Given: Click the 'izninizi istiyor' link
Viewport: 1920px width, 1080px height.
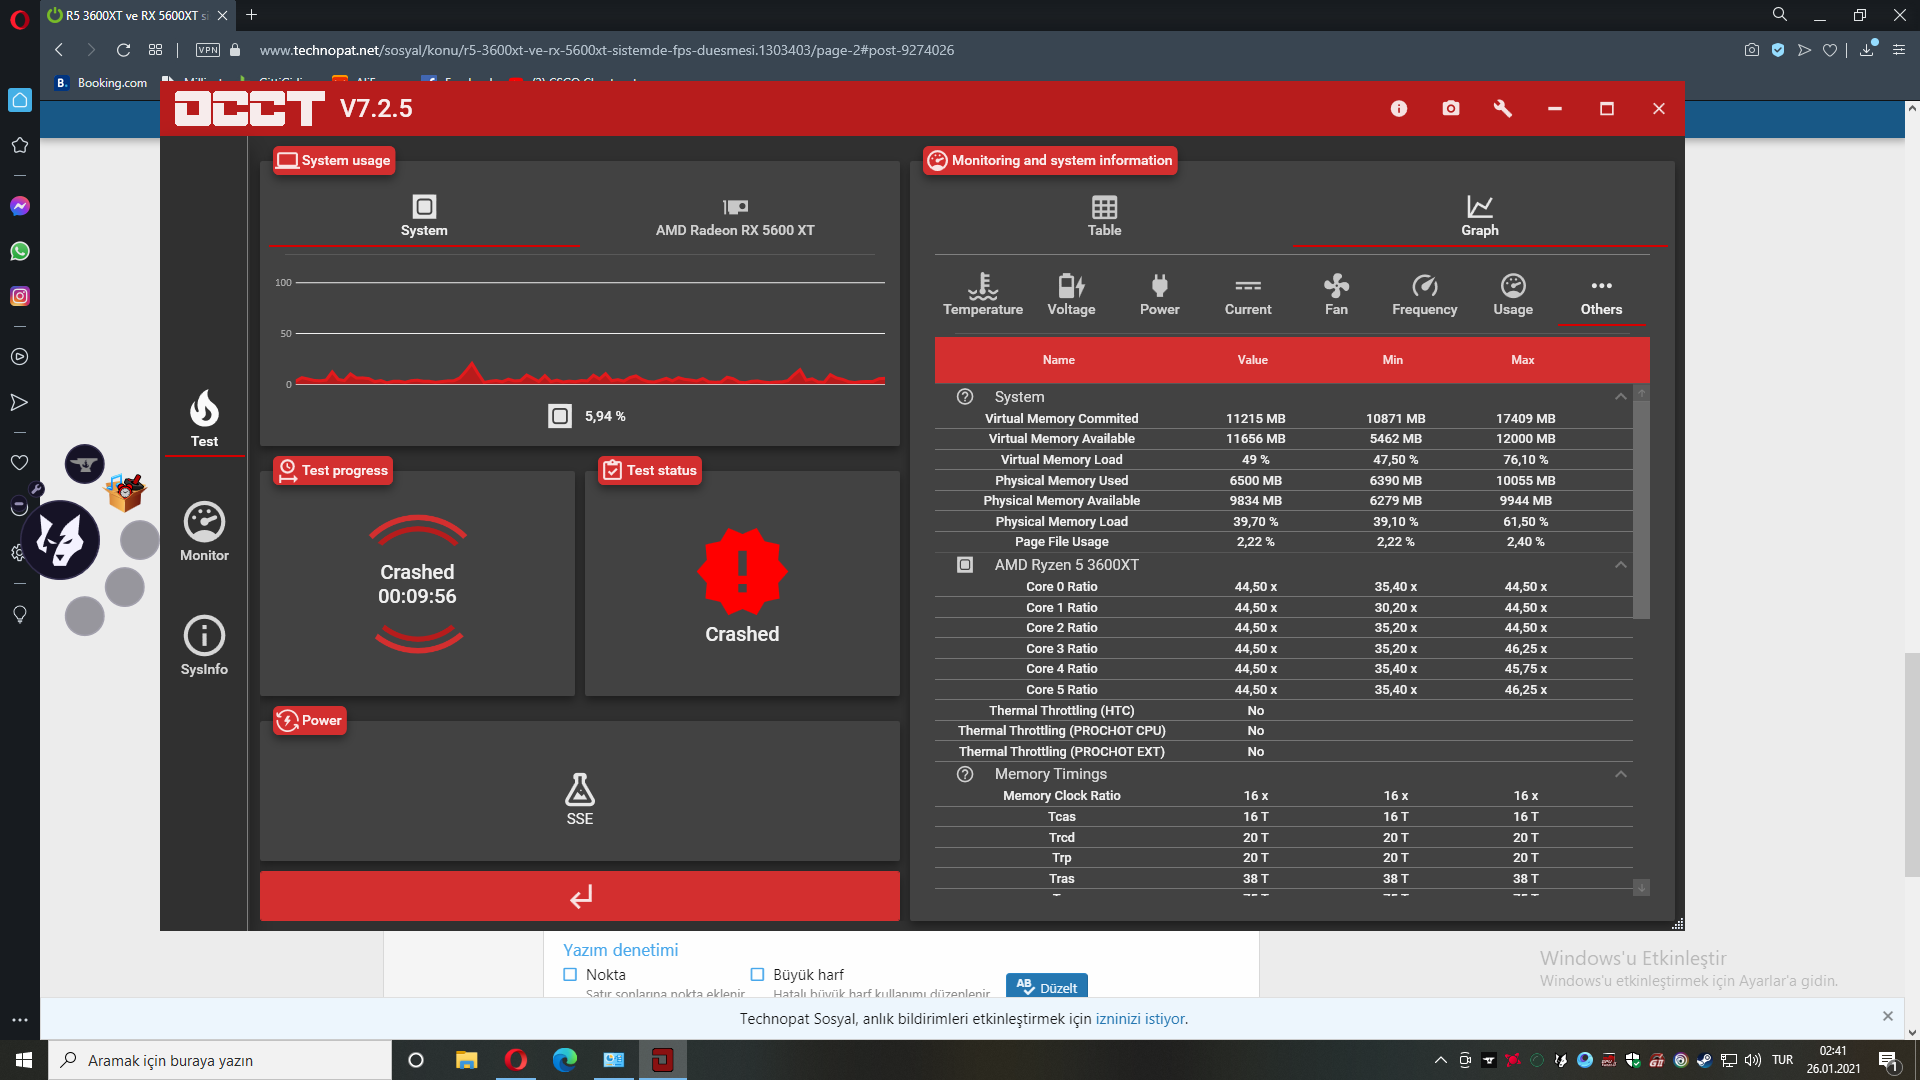Looking at the screenshot, I should pos(1140,1019).
